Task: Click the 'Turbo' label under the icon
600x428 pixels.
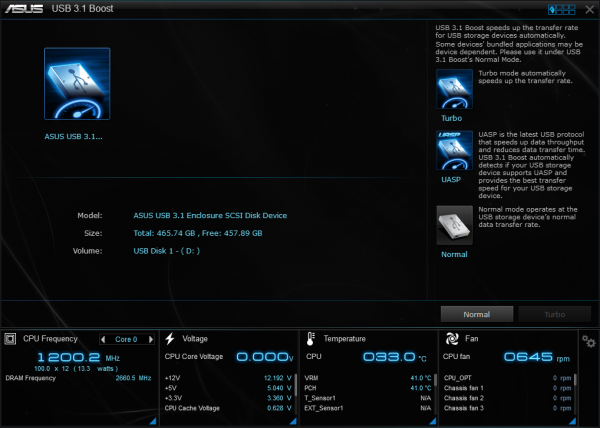Action: click(452, 118)
